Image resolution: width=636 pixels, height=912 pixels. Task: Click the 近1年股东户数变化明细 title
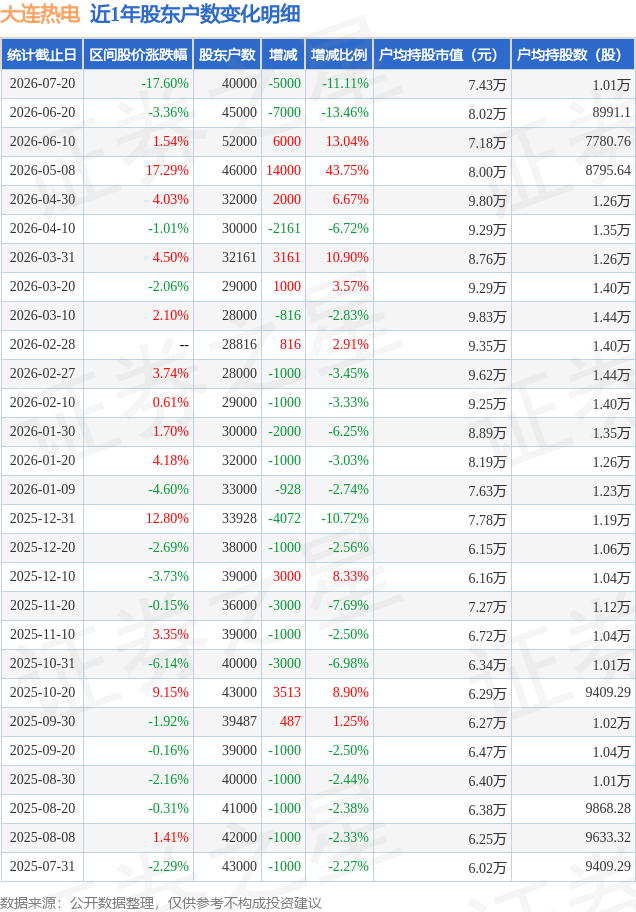tap(195, 14)
